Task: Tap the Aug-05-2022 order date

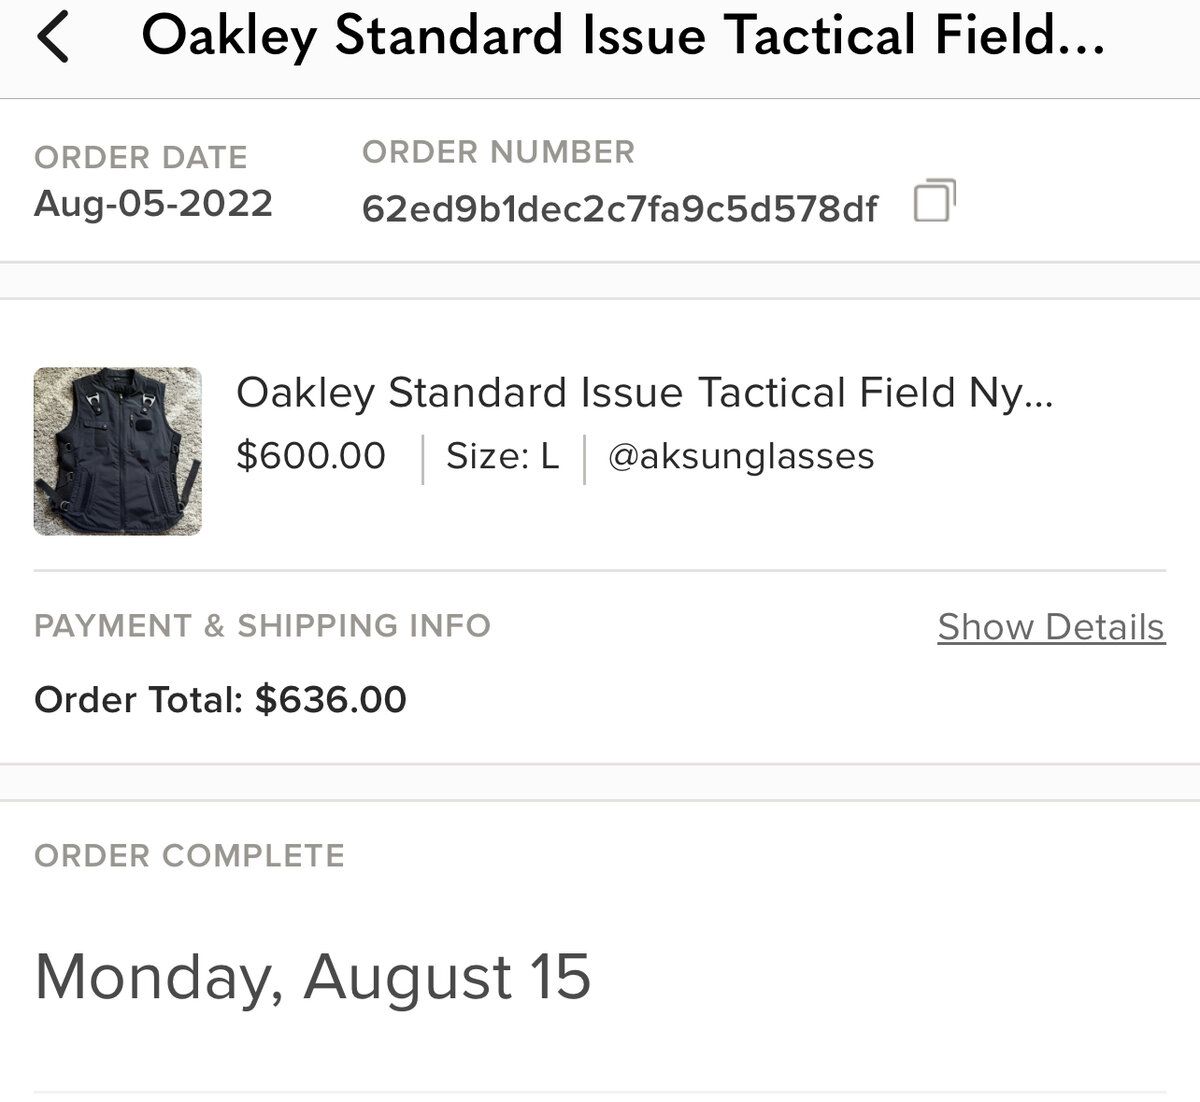Action: tap(153, 203)
